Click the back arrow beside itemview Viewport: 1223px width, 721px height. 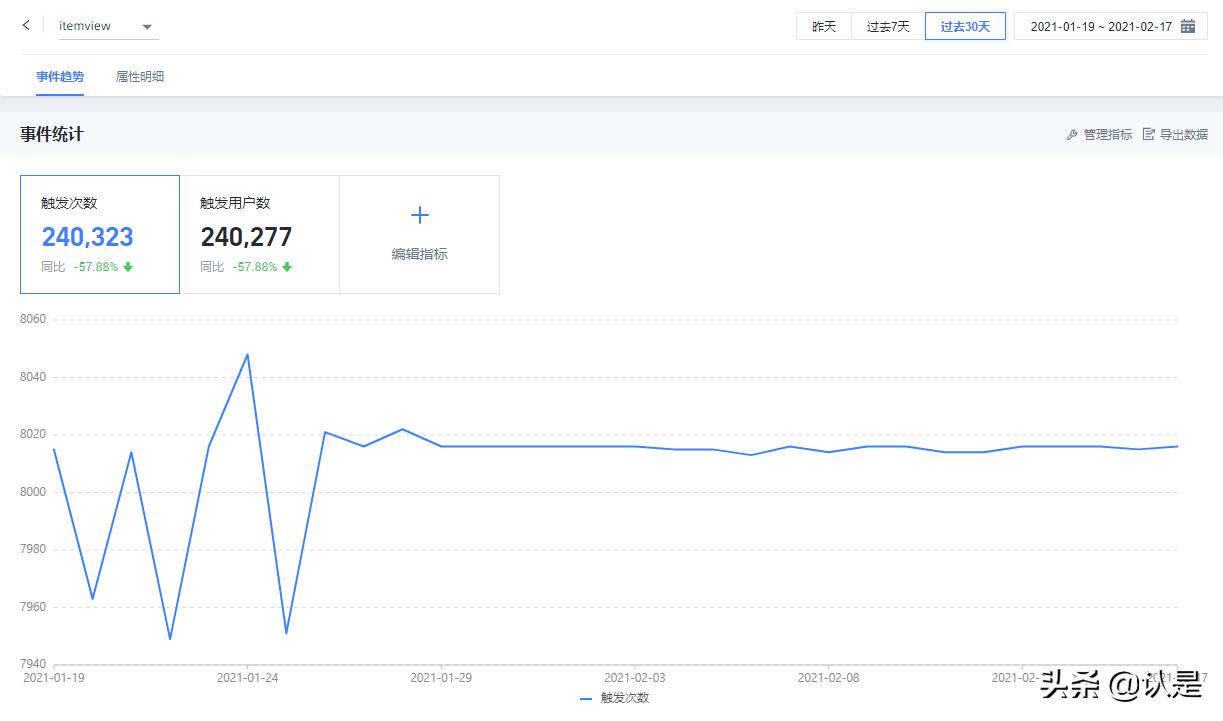point(25,25)
